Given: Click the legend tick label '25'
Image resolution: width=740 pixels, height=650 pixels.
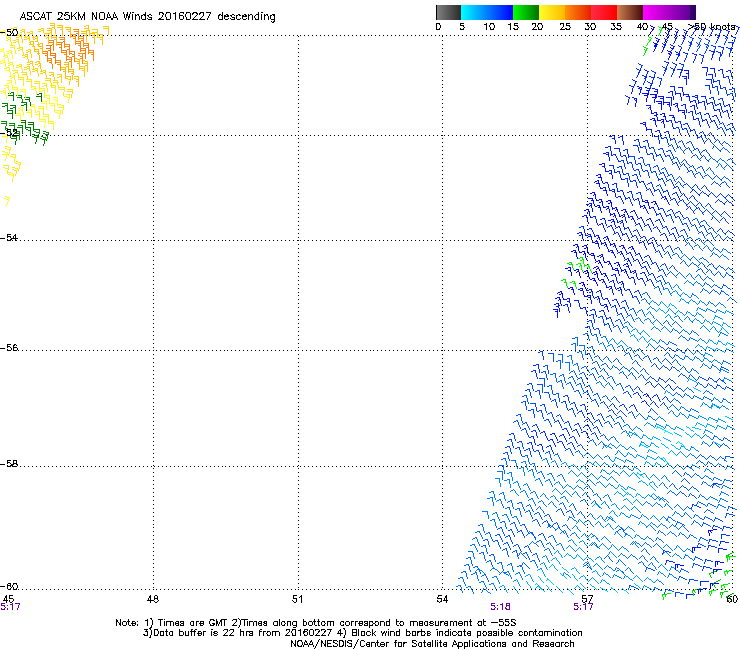Looking at the screenshot, I should [x=565, y=27].
